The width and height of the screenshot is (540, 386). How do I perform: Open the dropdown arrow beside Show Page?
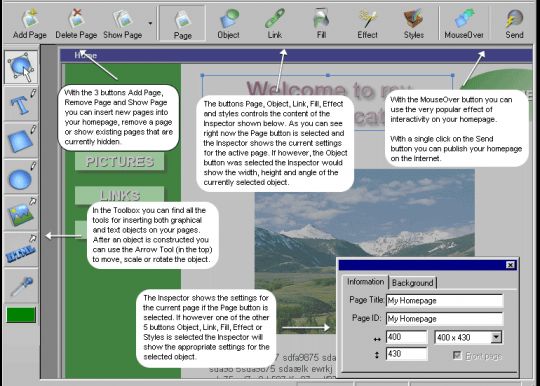(150, 23)
